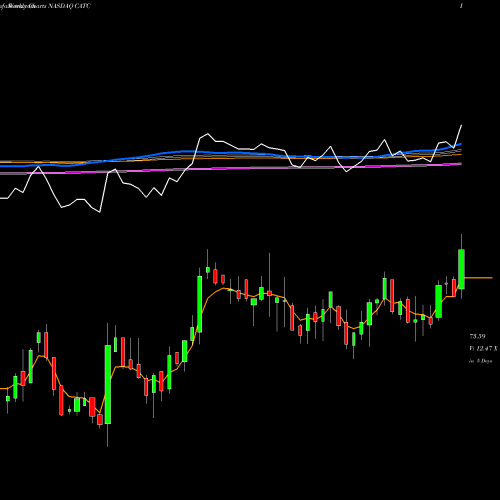This screenshot has width=500, height=500.
Task: Click the white indicator line's final peak
Action: coord(461,126)
